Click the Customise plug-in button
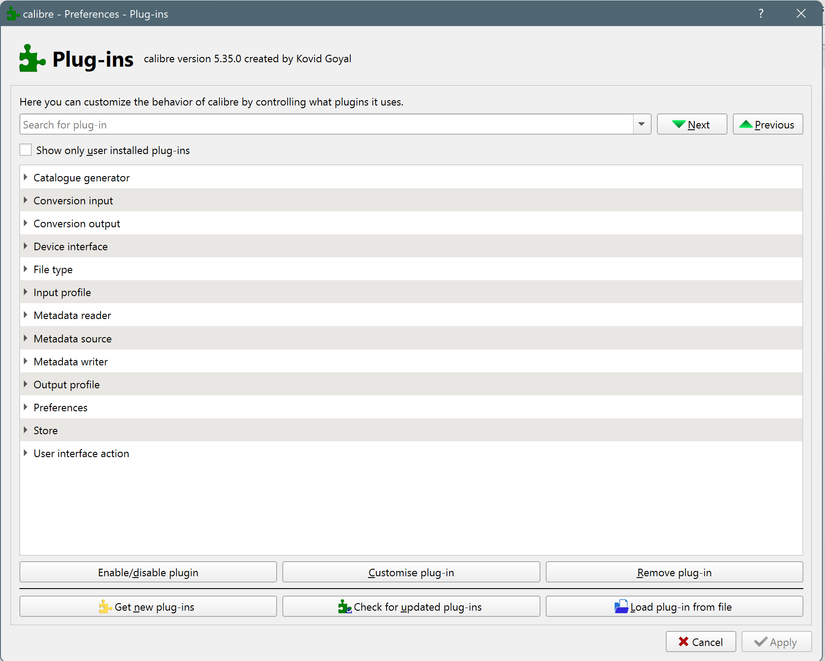This screenshot has width=825, height=661. [x=411, y=572]
